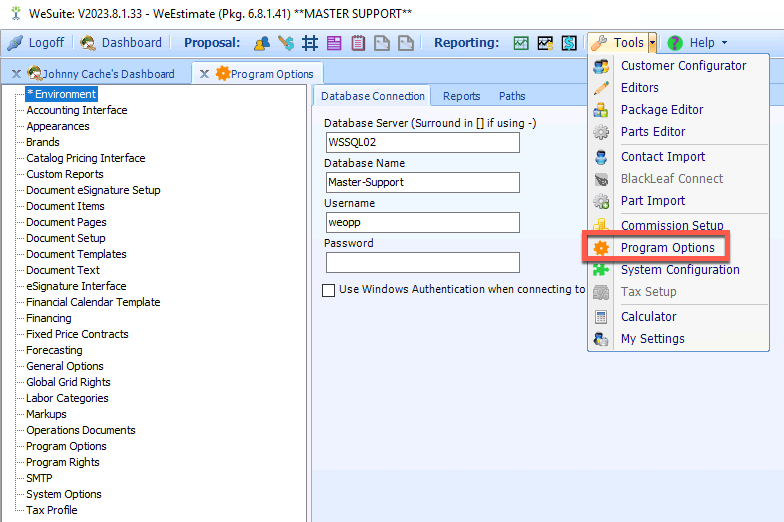Click the Database Server input field
This screenshot has height=522, width=784.
click(422, 142)
